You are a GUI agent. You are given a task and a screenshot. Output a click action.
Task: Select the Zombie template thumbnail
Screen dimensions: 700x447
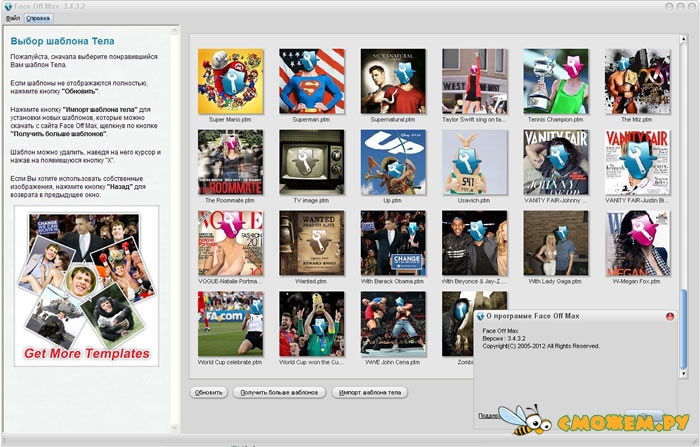(458, 324)
